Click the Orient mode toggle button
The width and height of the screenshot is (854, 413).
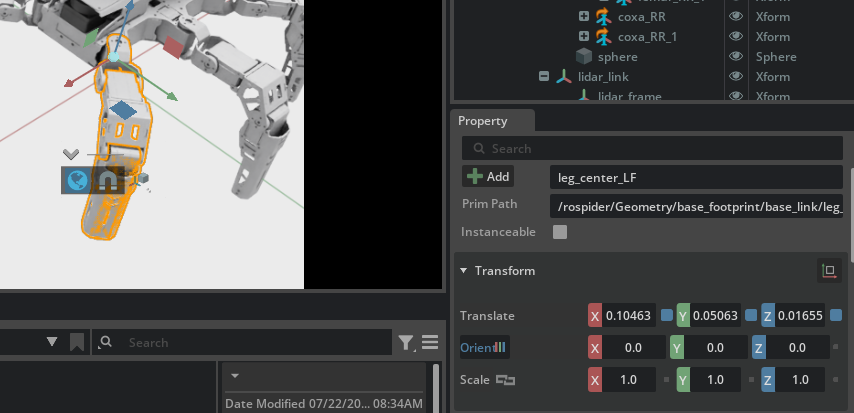click(x=485, y=347)
